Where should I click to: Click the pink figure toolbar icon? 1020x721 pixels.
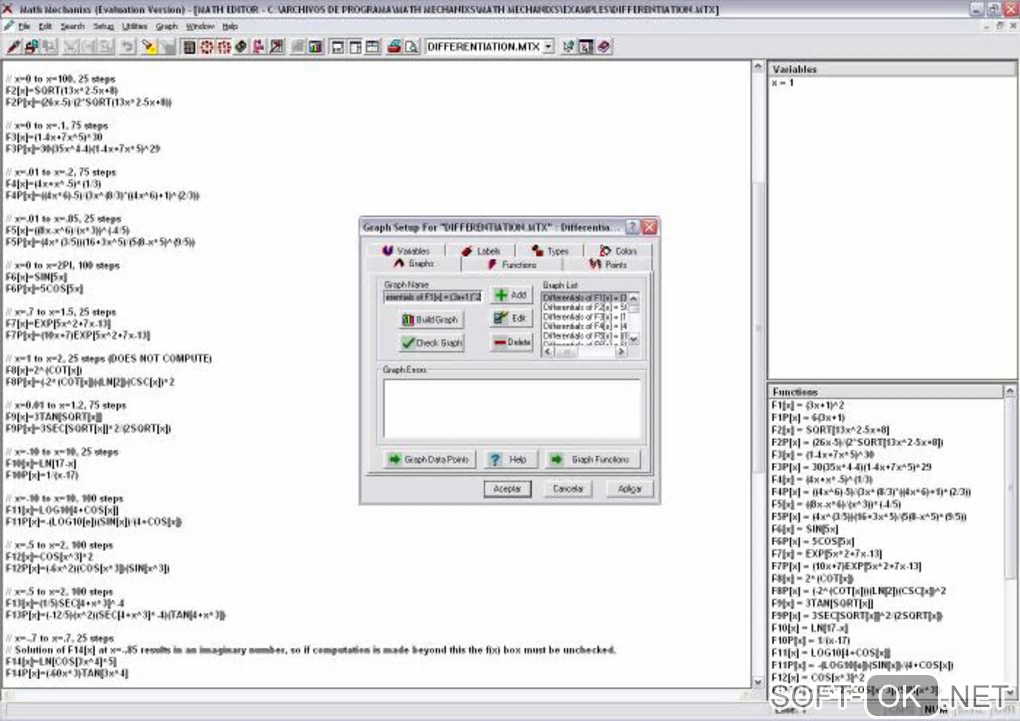tap(258, 47)
